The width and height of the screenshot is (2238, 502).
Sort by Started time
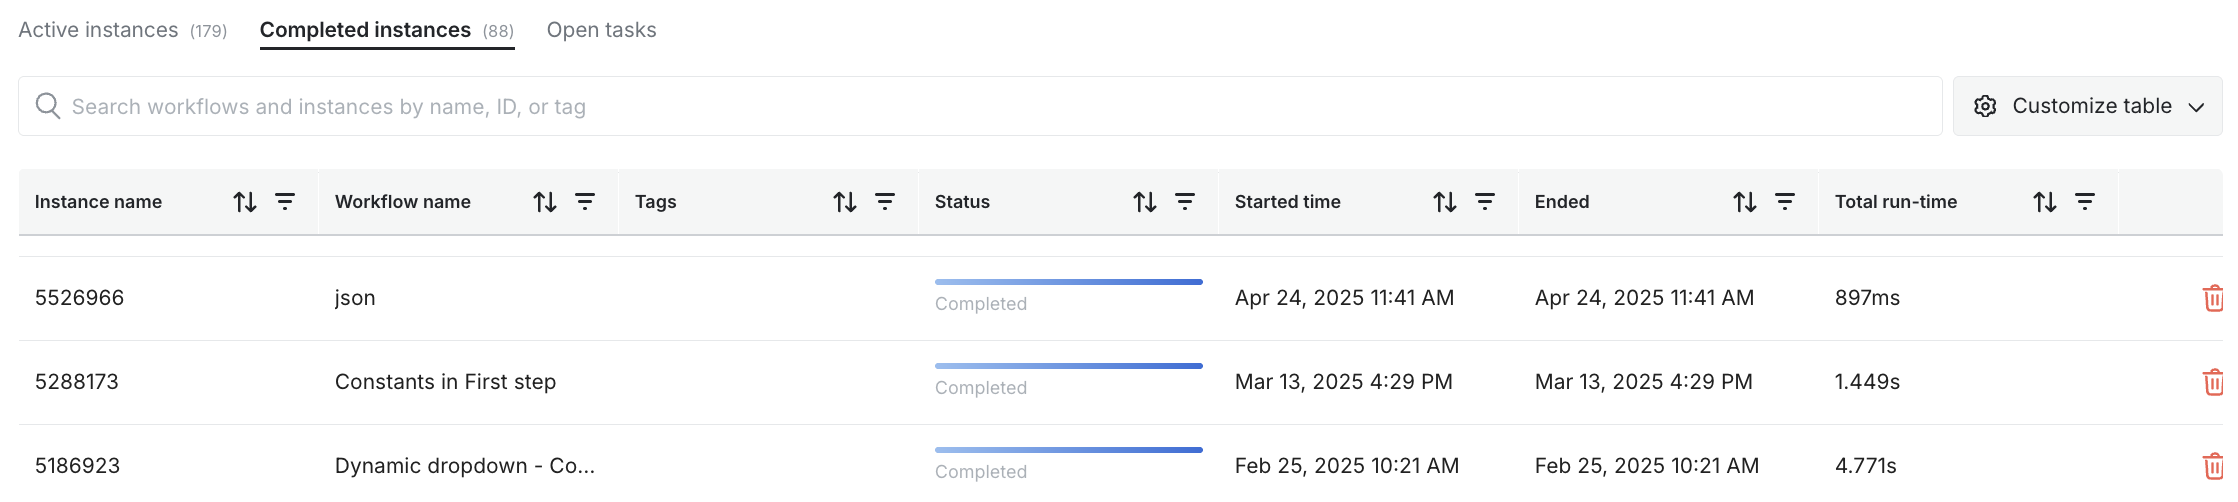point(1445,202)
